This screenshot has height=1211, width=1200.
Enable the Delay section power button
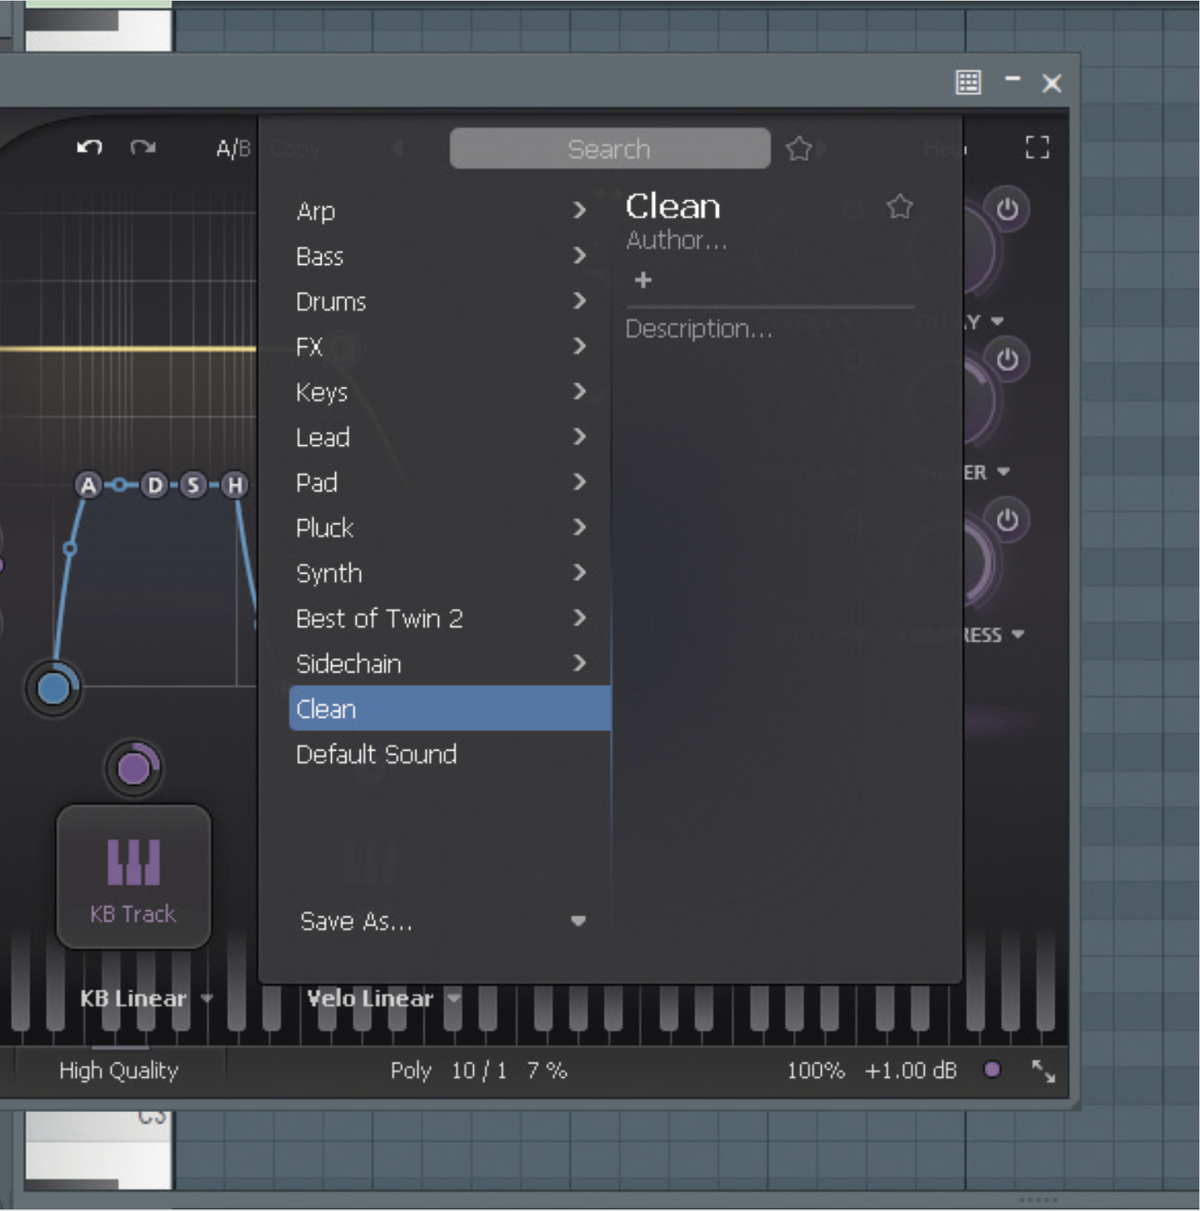1009,356
